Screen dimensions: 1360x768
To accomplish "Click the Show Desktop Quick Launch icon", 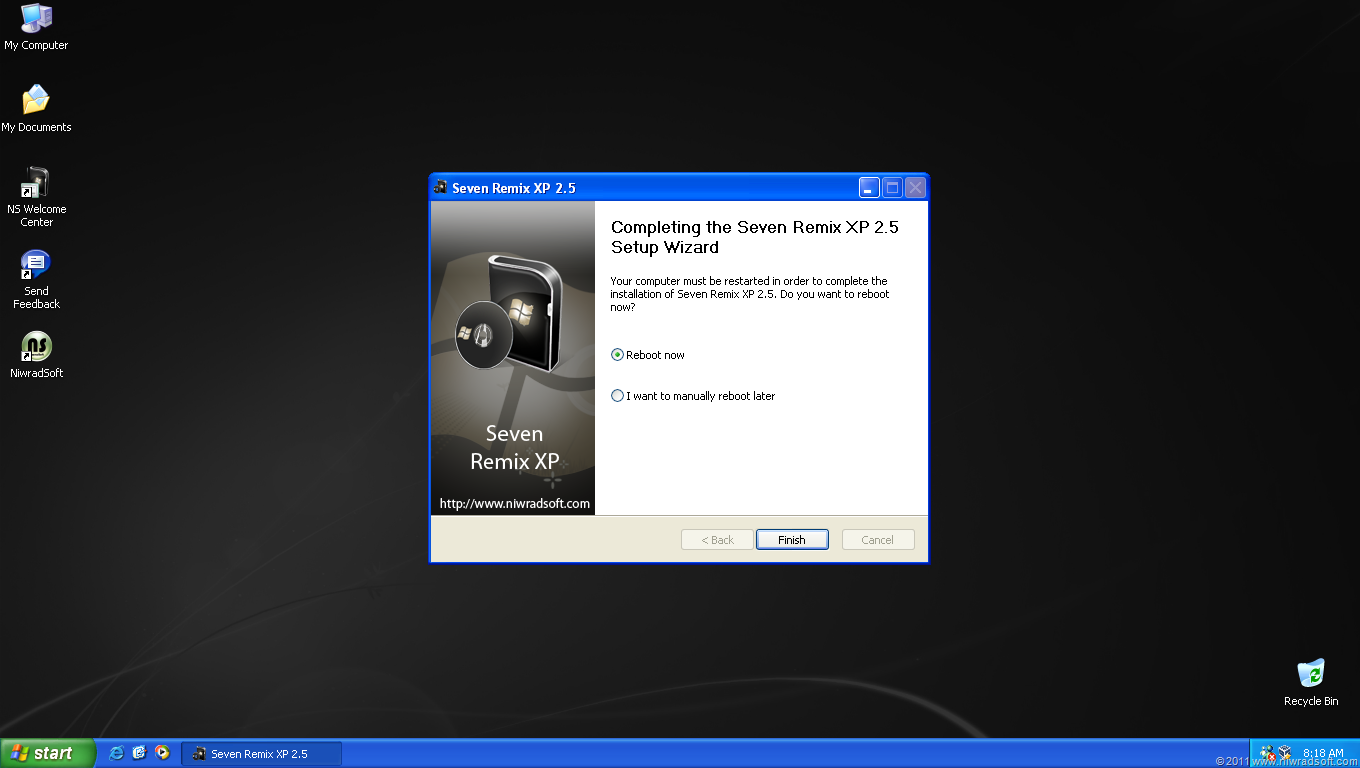I will (139, 753).
